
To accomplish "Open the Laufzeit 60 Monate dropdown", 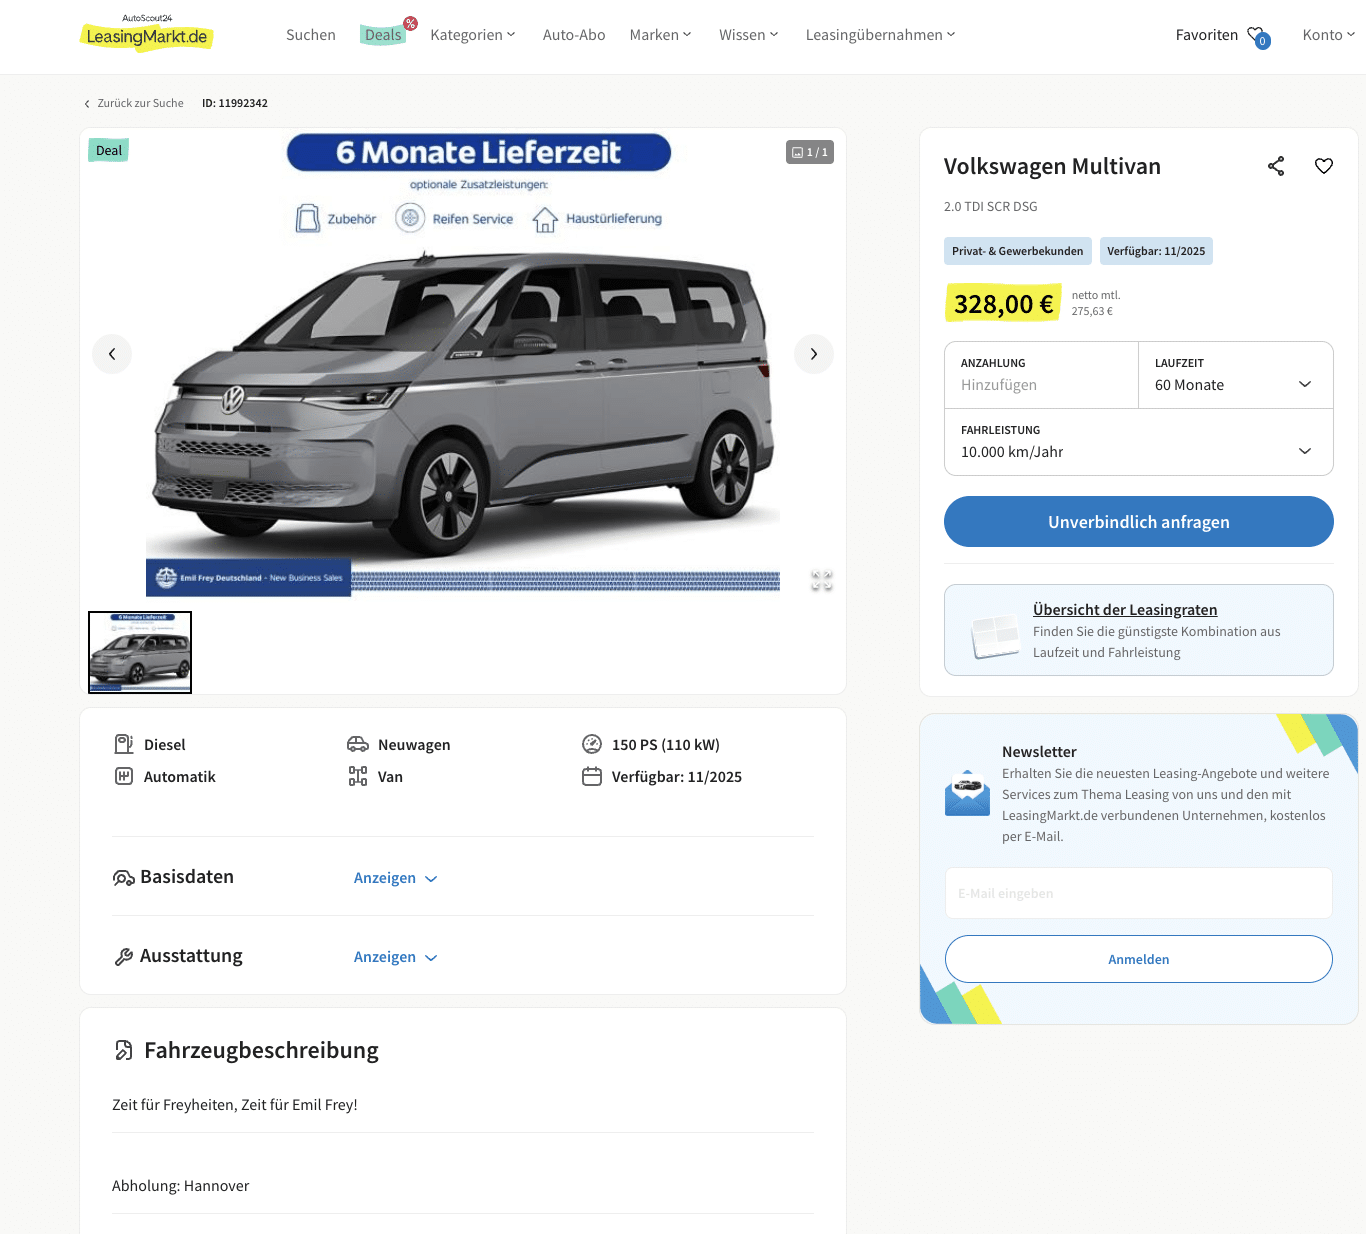I will tap(1236, 375).
